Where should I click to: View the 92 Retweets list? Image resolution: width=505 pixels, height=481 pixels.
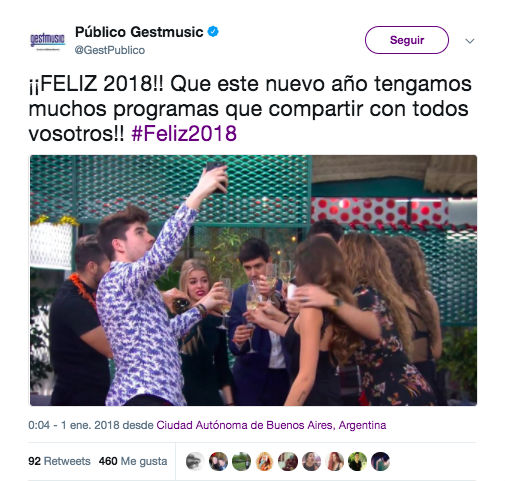click(x=59, y=461)
